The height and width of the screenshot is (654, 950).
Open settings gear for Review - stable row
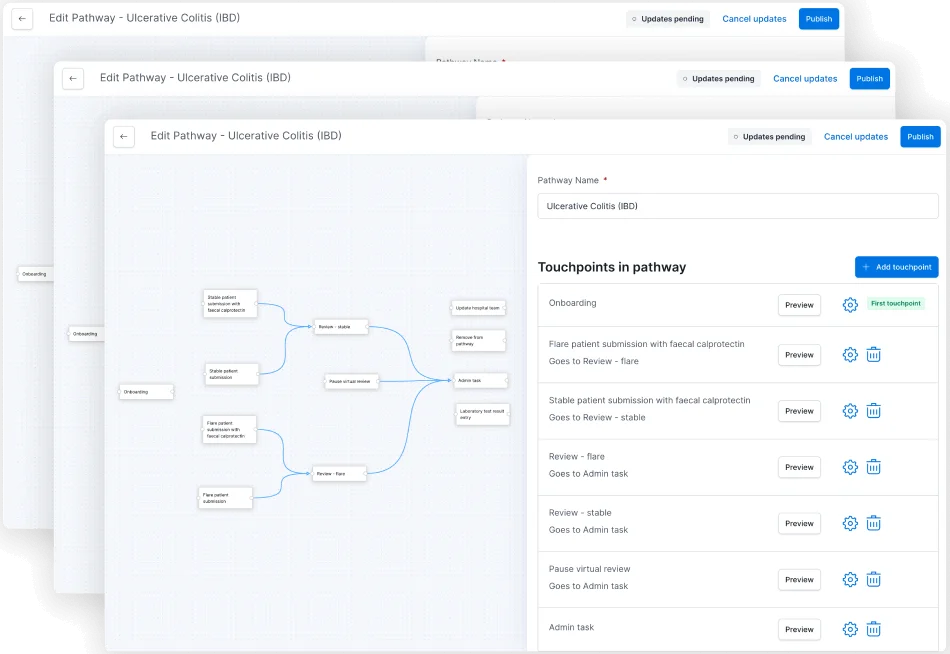pyautogui.click(x=850, y=523)
